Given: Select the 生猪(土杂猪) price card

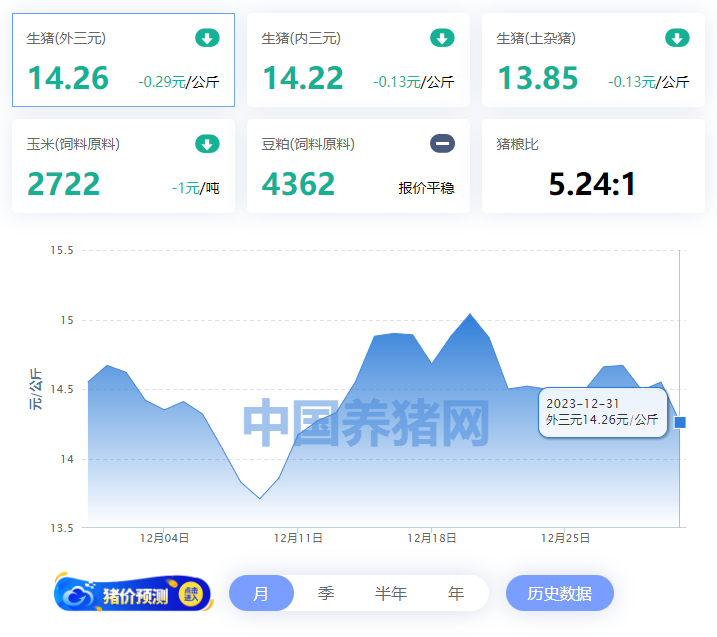Looking at the screenshot, I should [593, 60].
